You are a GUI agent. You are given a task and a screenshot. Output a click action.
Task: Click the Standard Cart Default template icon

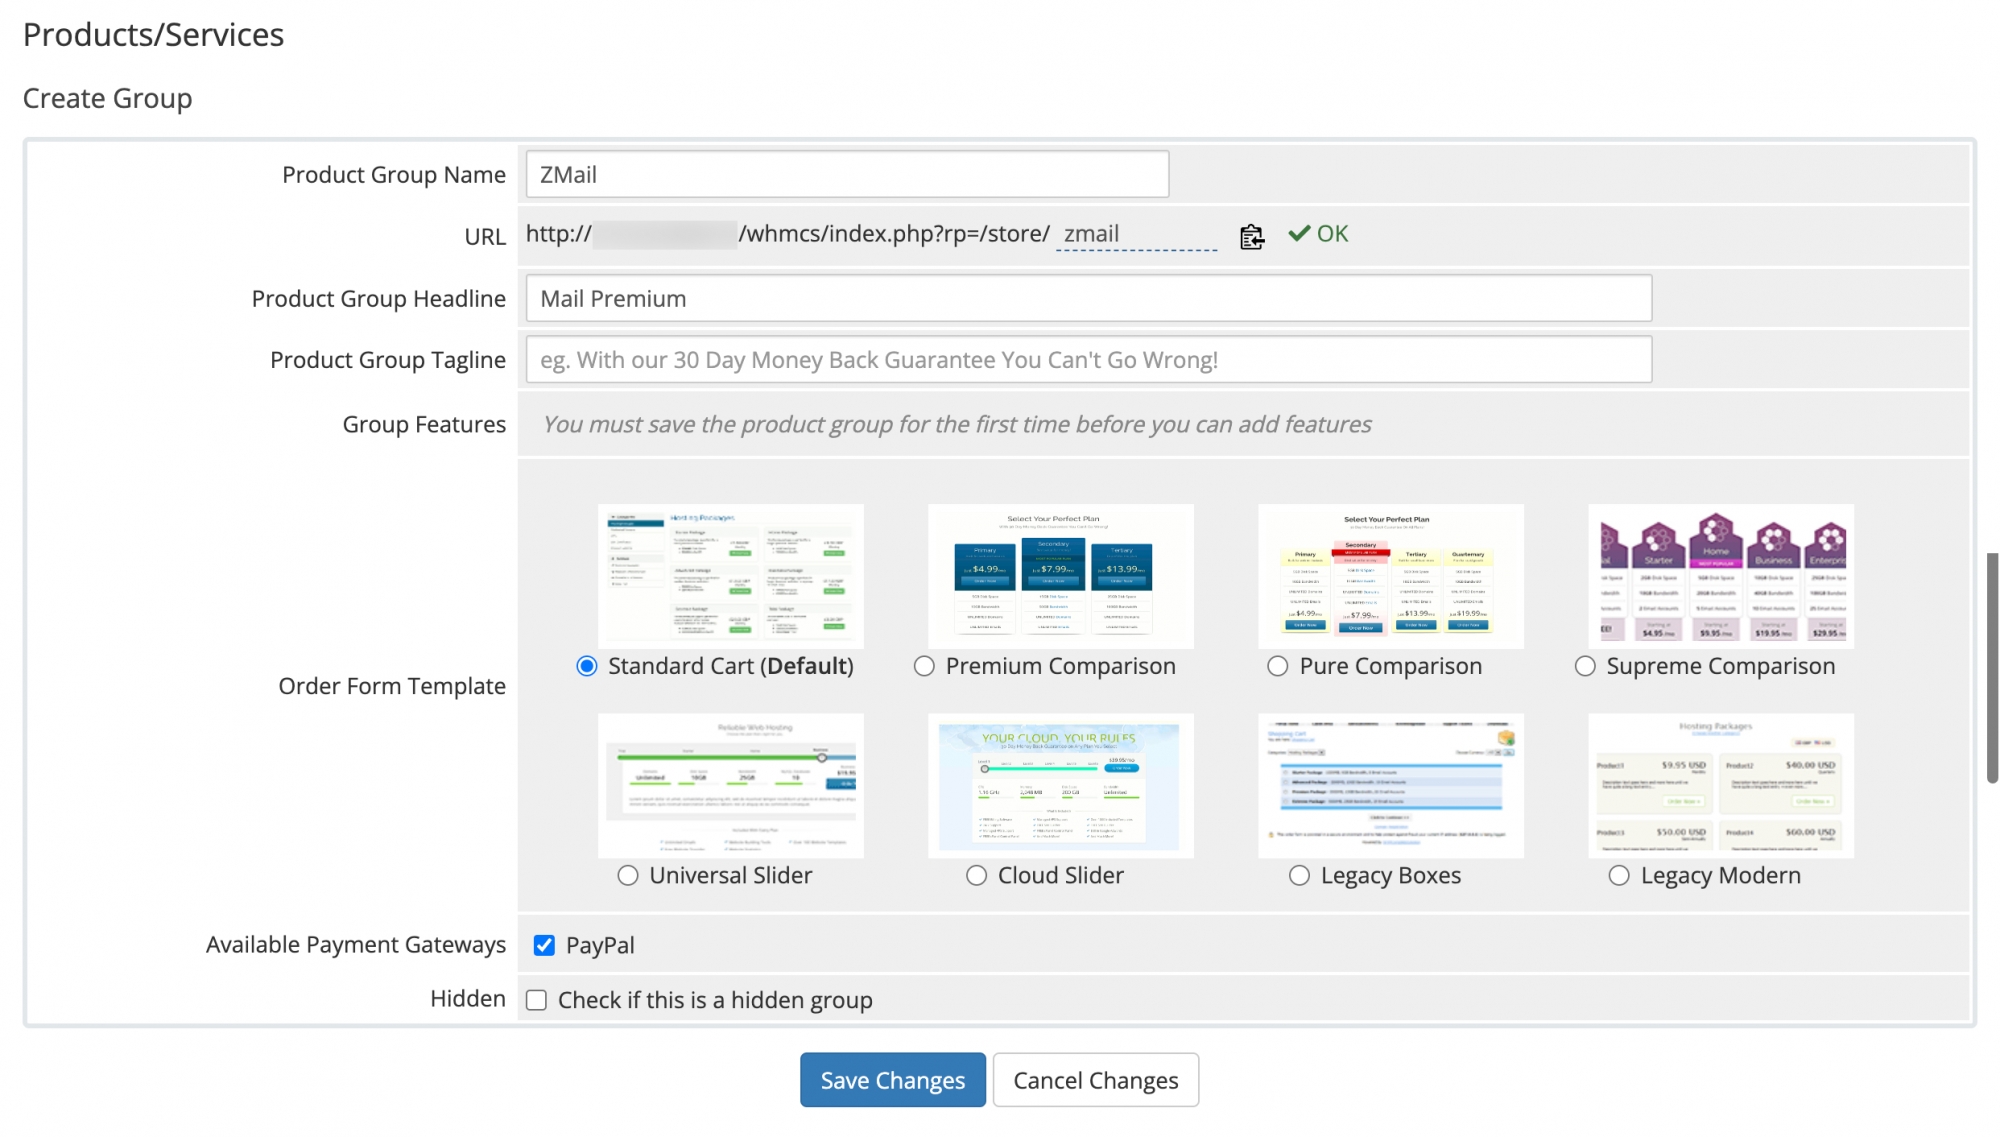731,574
